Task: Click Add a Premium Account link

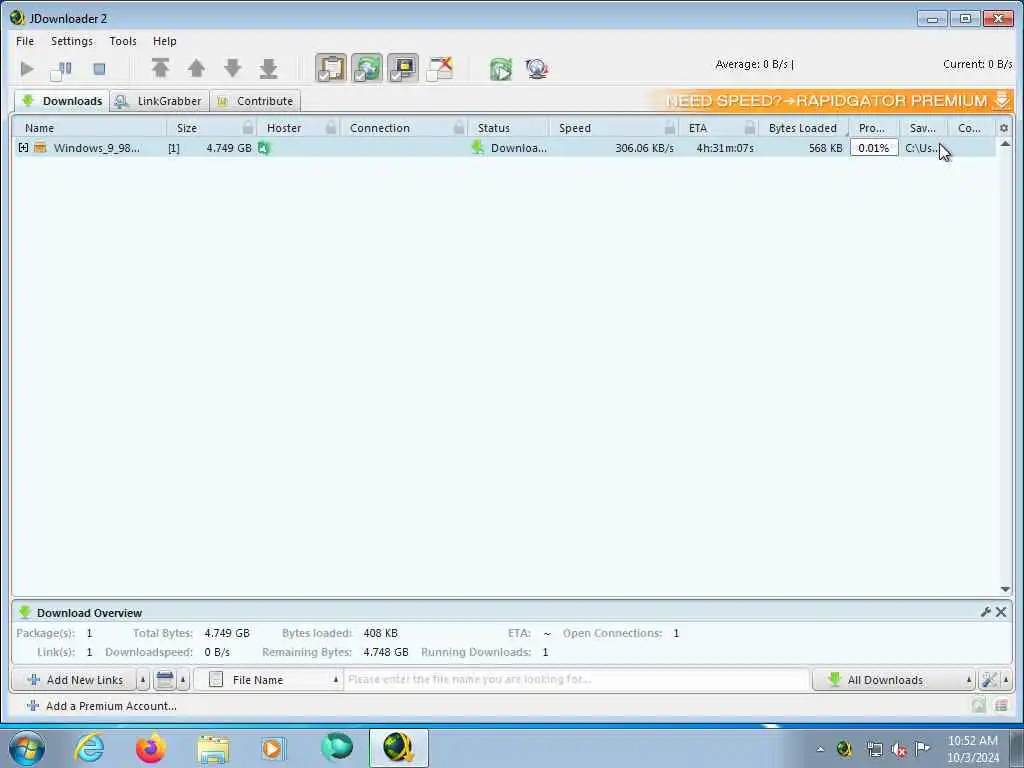Action: 102,706
